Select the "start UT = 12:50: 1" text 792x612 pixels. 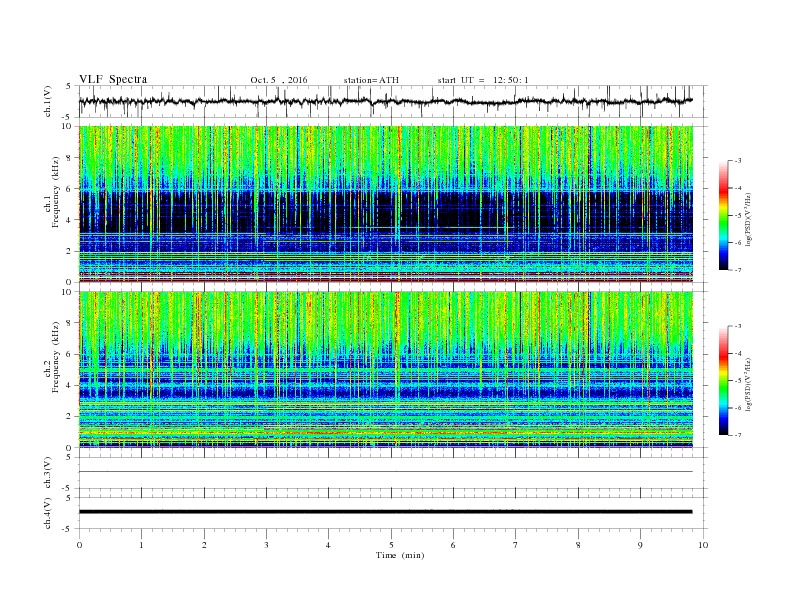point(483,80)
